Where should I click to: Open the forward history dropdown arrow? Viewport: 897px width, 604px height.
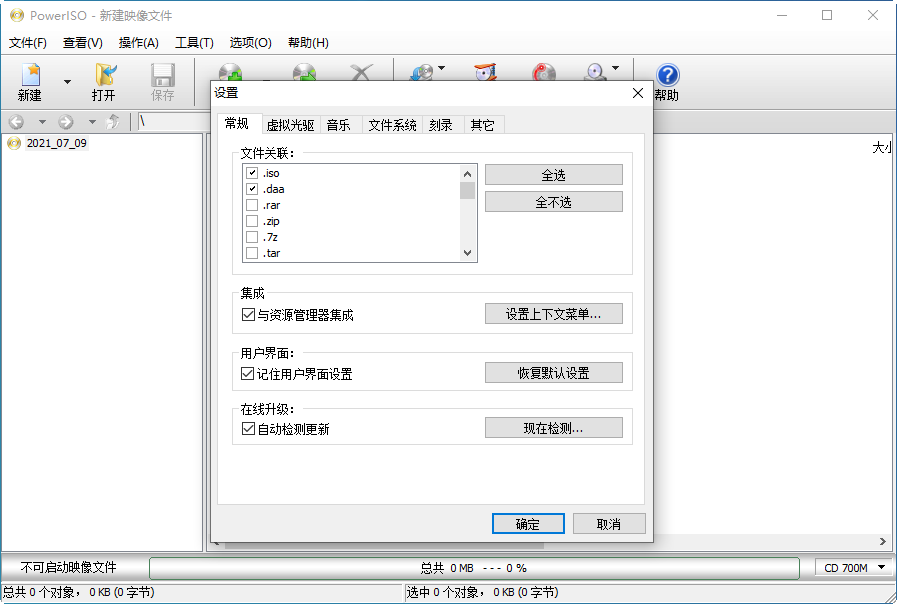[x=92, y=122]
